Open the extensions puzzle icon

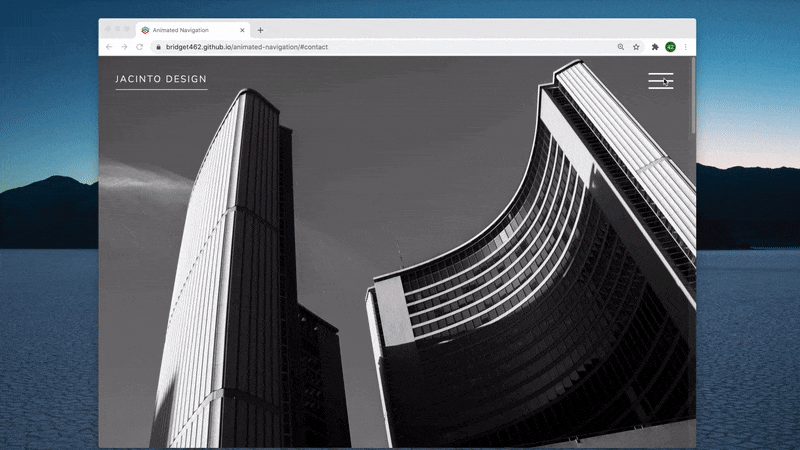[x=655, y=47]
